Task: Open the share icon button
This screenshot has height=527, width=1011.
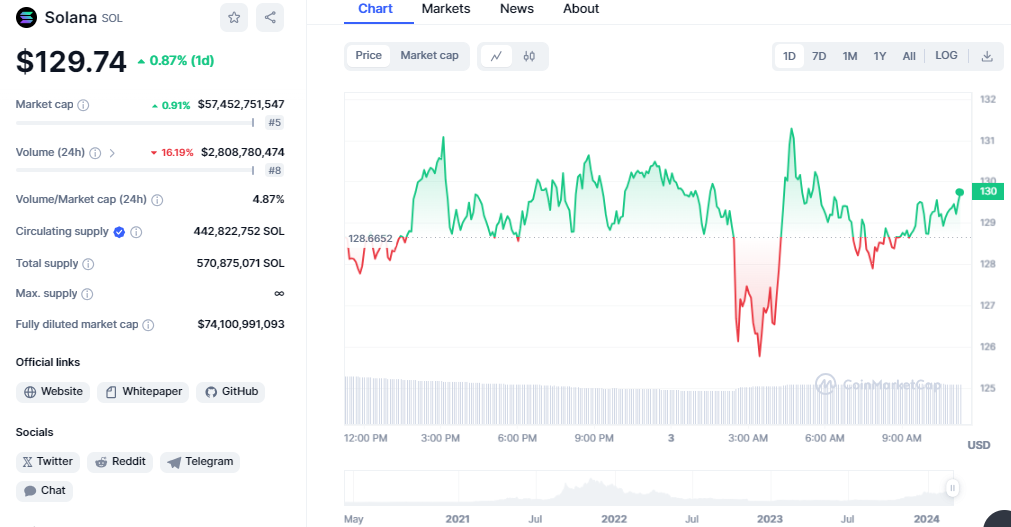Action: click(270, 17)
